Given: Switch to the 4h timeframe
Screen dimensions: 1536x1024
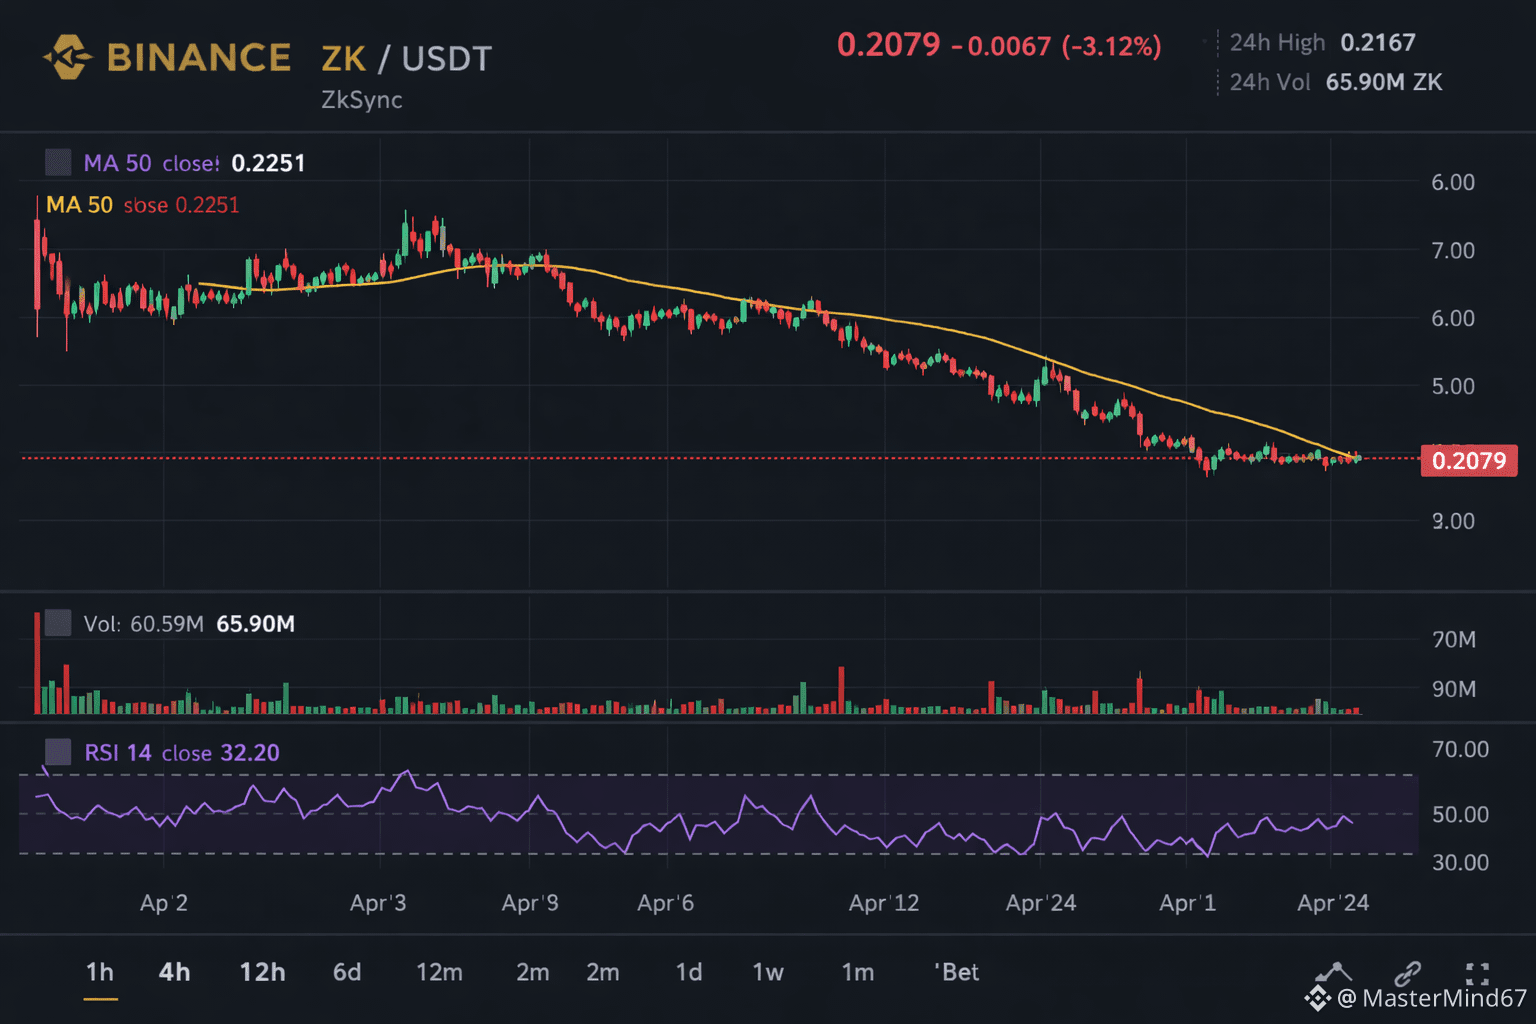Looking at the screenshot, I should click(x=174, y=972).
